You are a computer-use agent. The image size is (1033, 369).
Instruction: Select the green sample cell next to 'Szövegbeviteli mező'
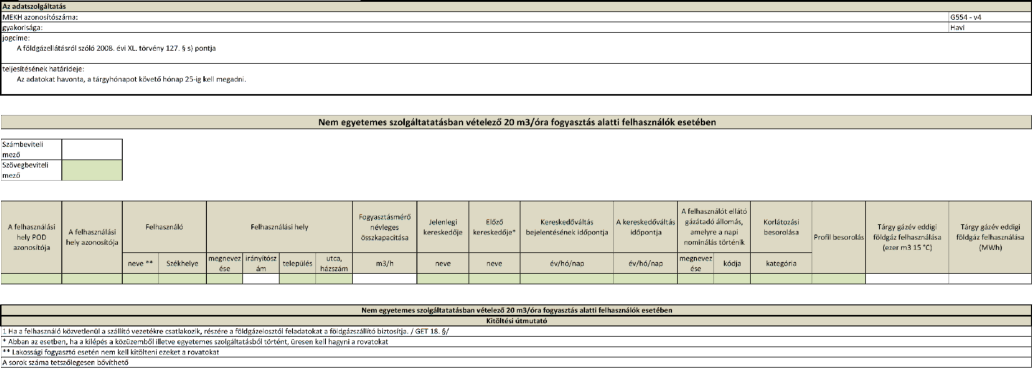pyautogui.click(x=92, y=170)
